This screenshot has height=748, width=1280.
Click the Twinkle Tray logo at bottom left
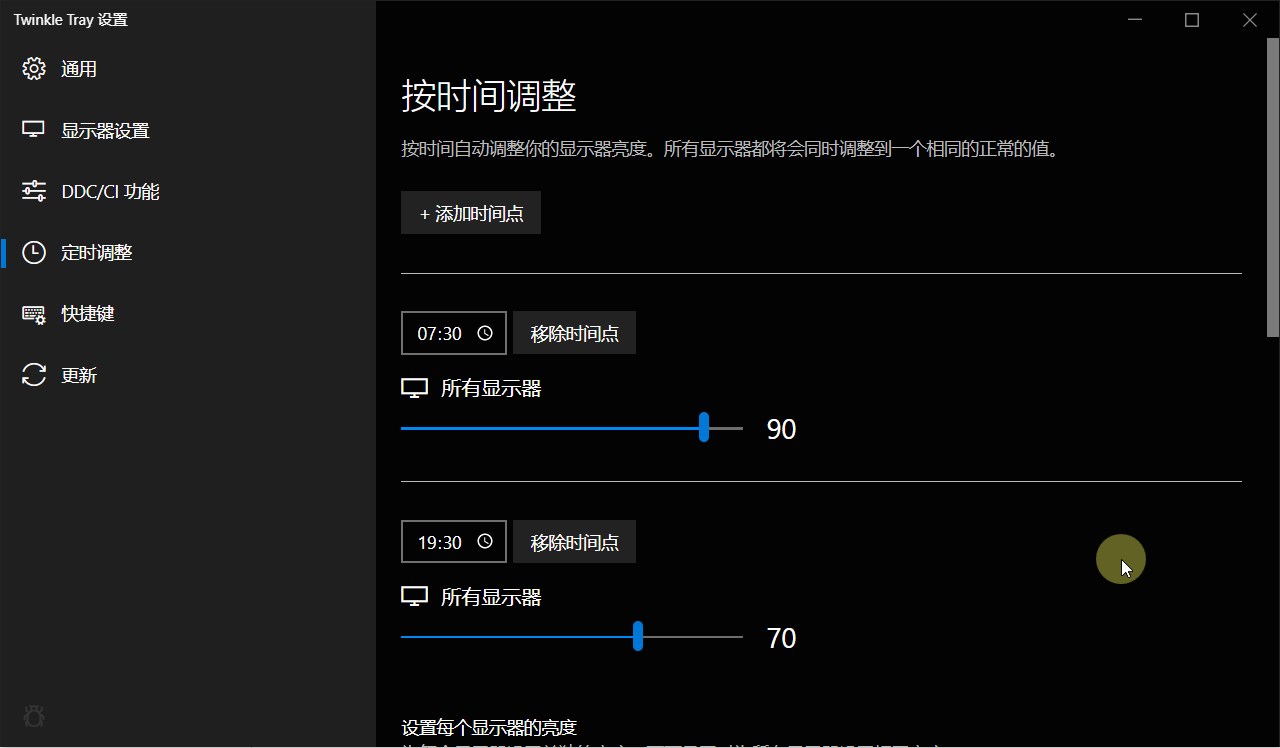(x=33, y=716)
